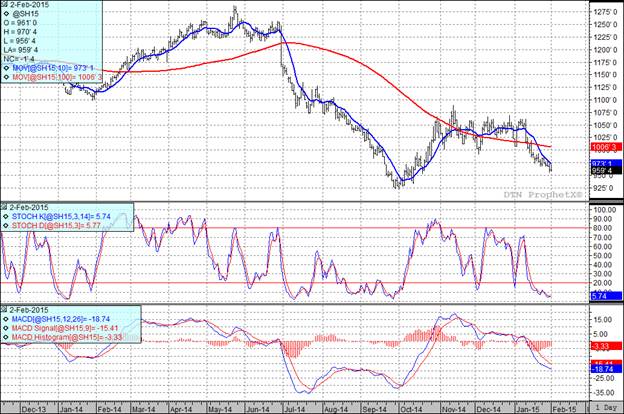Viewport: 624px width, 414px height.
Task: Click the 50.00 stochastic axis label
Action: coord(603,256)
